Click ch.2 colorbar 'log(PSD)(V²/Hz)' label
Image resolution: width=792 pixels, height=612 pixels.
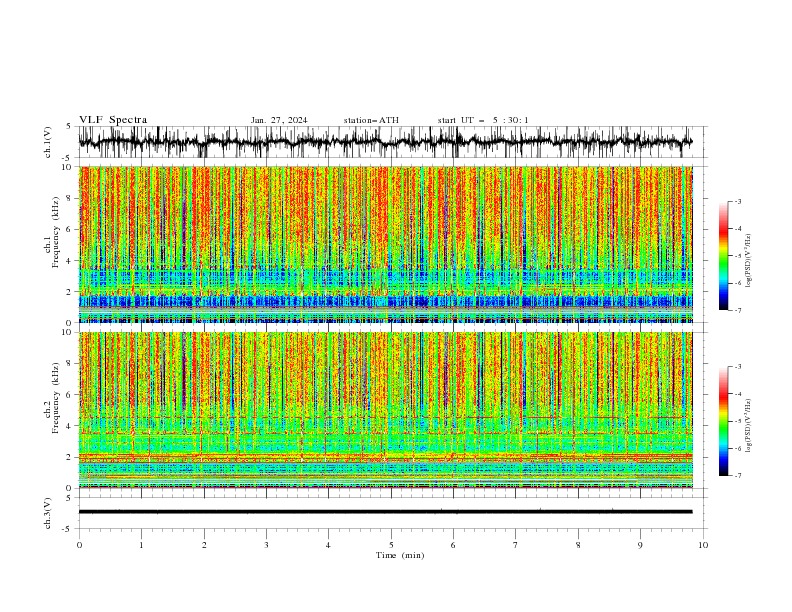click(x=749, y=426)
